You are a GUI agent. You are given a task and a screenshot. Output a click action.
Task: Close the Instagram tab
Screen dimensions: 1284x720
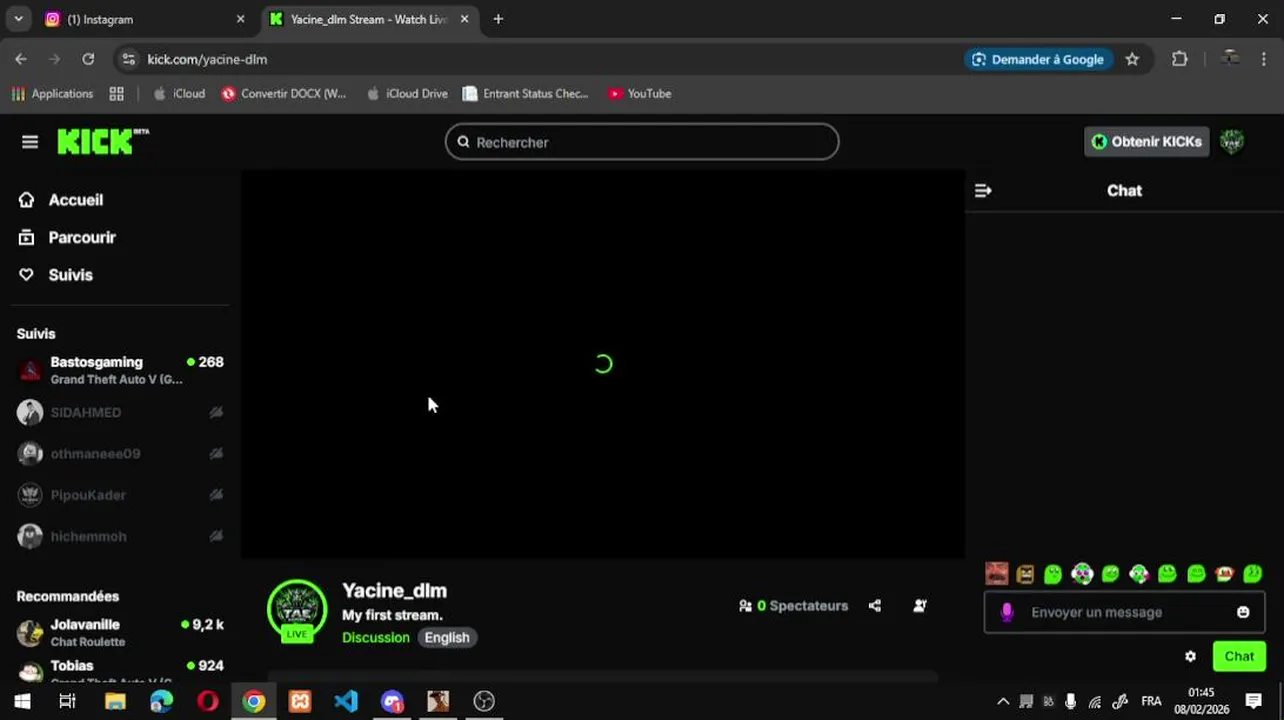(240, 19)
